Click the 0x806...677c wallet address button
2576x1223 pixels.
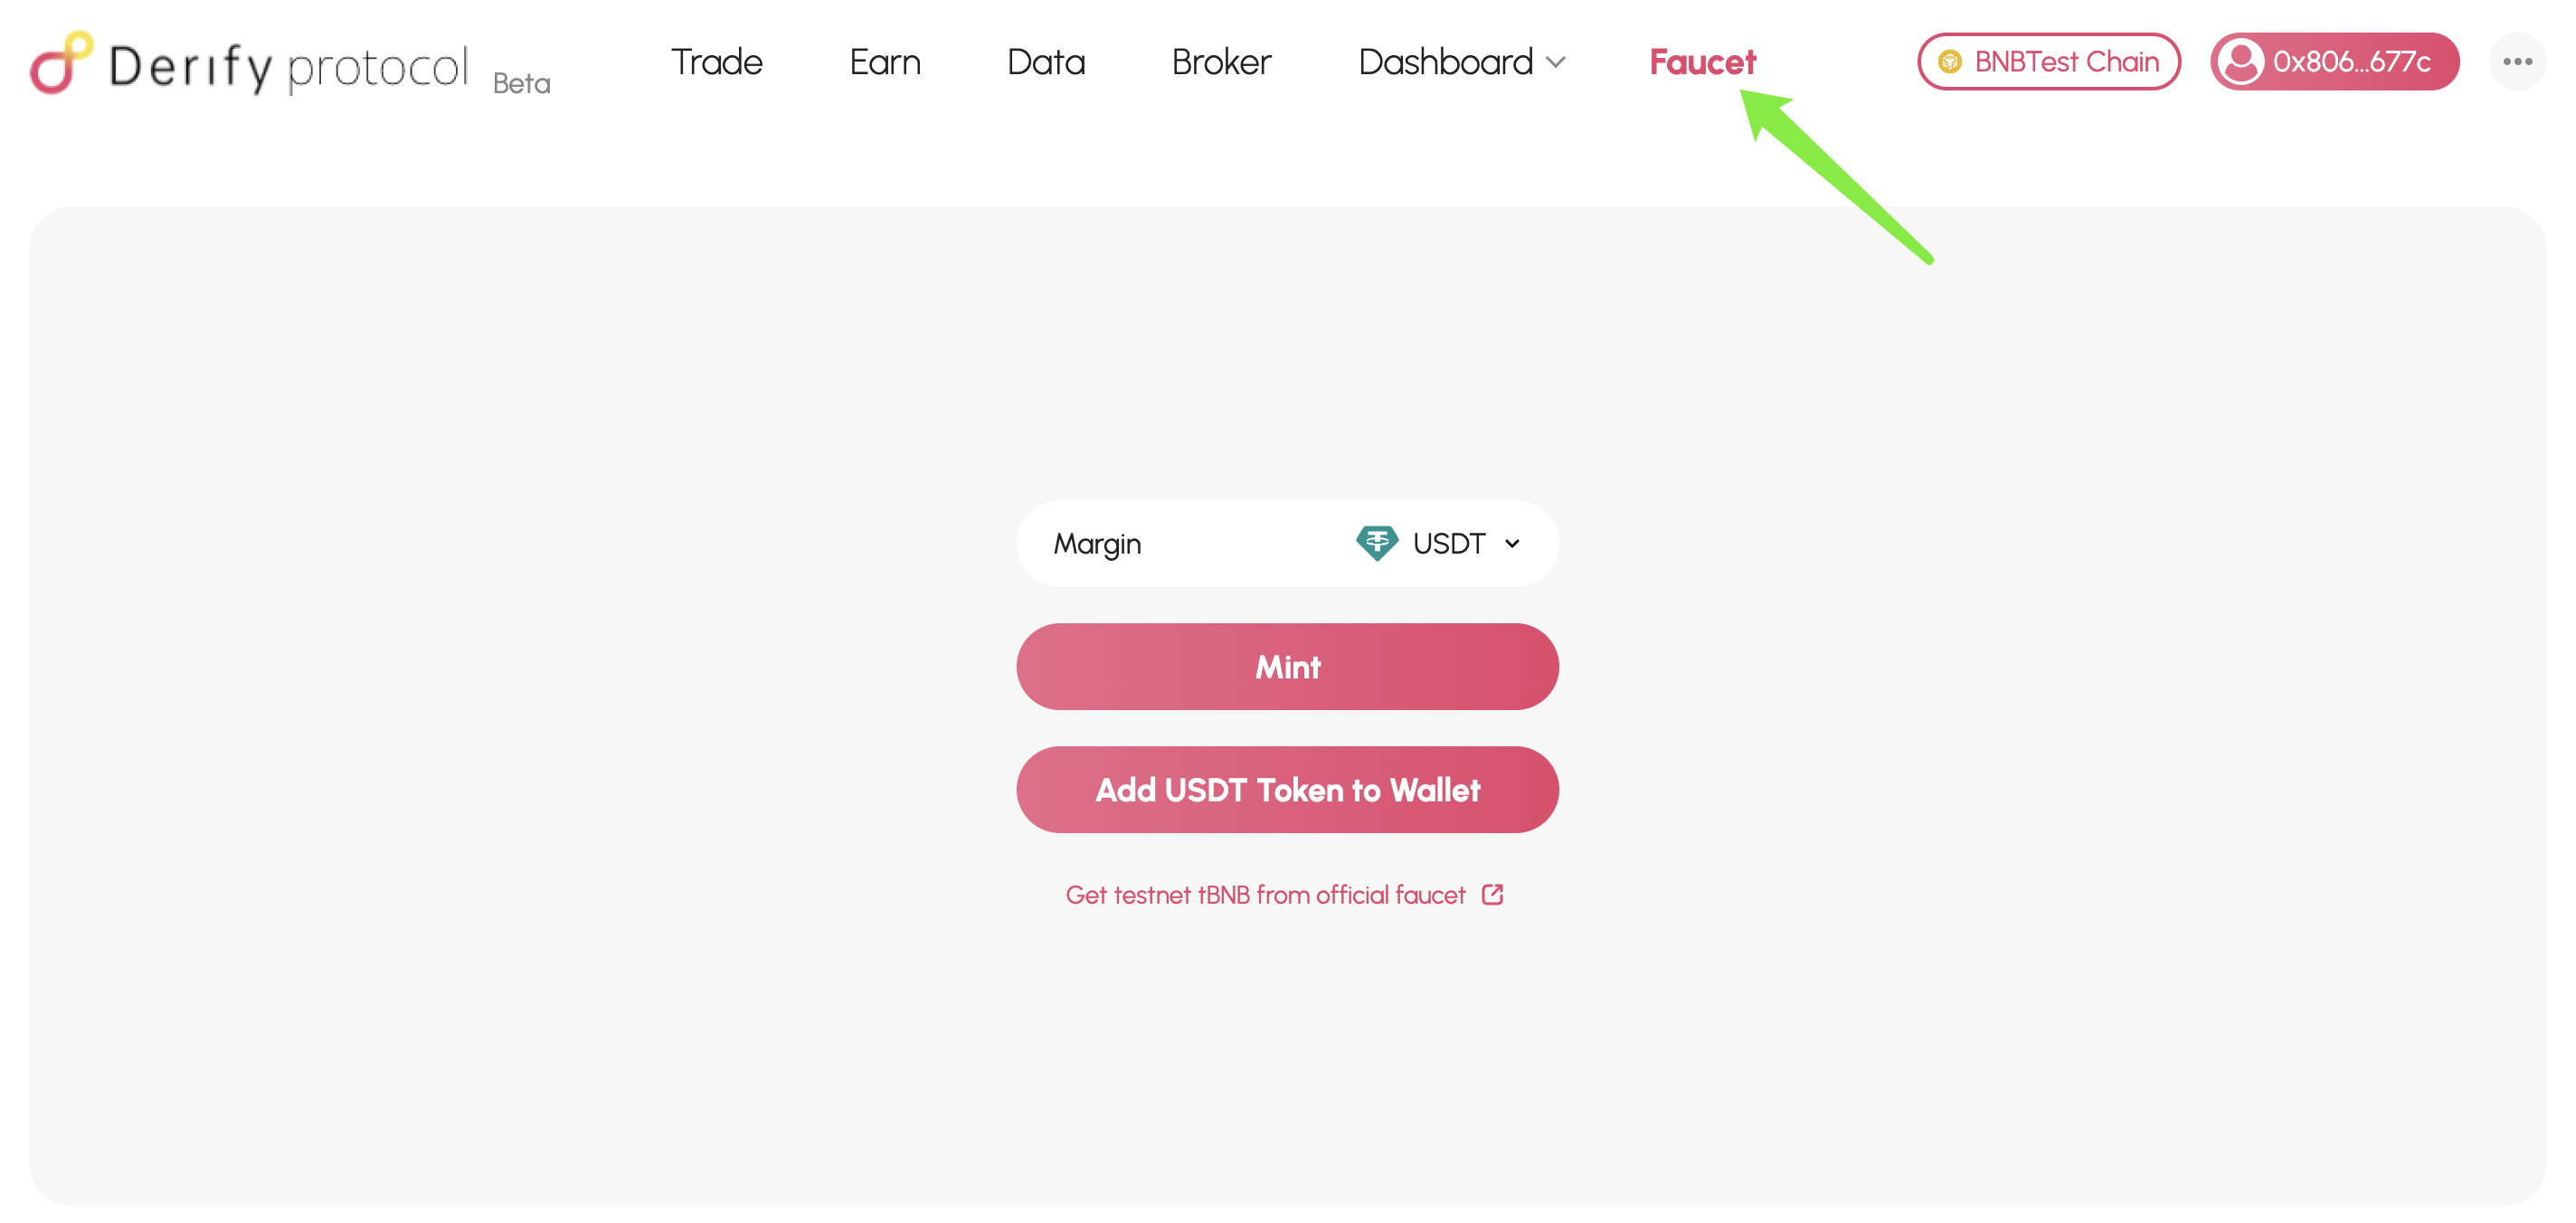[2334, 62]
